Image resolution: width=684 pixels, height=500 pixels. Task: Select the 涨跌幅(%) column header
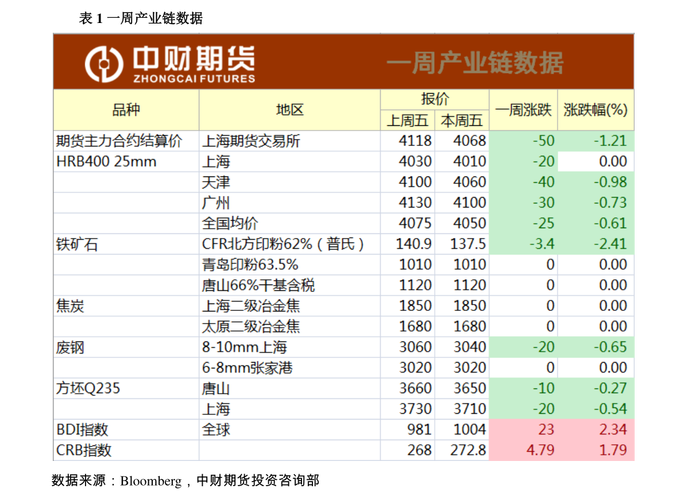595,110
